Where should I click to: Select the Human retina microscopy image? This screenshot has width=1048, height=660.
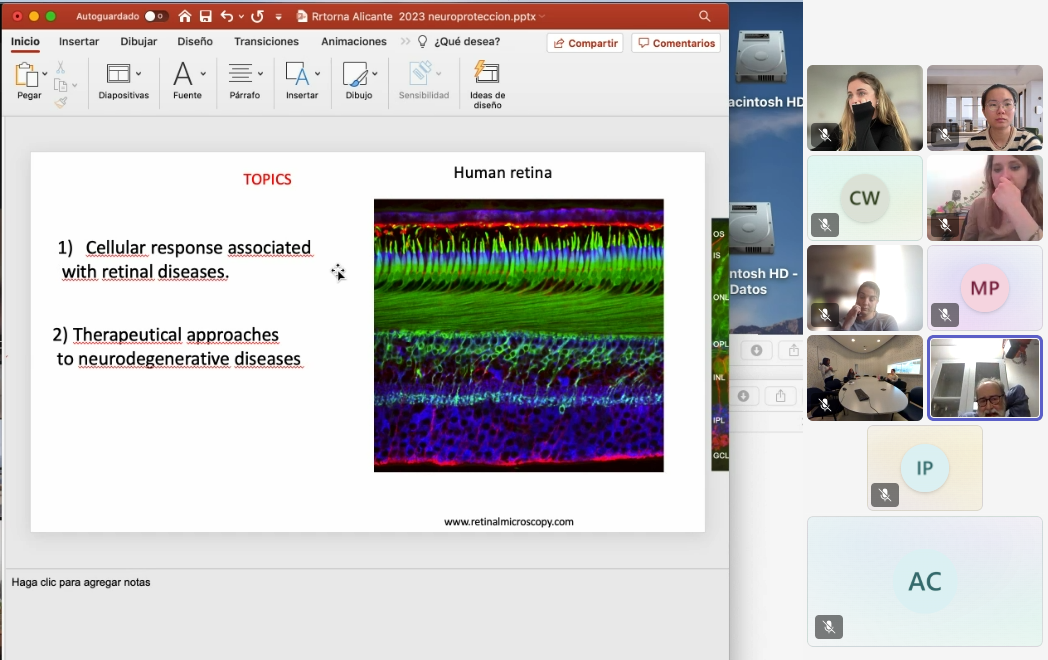click(x=518, y=335)
